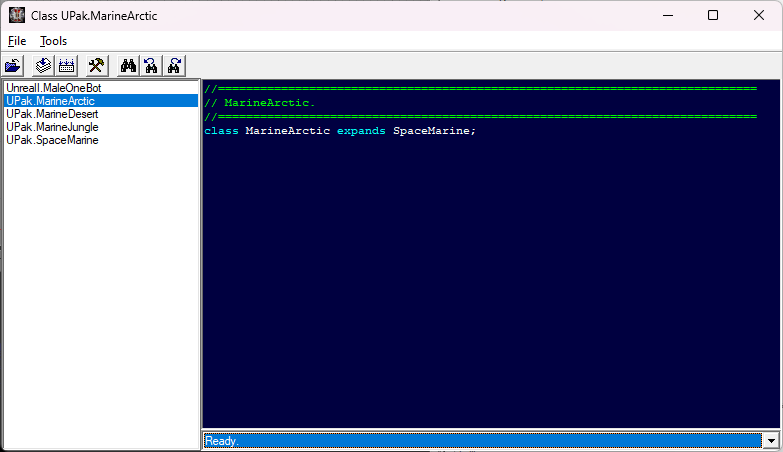The height and width of the screenshot is (452, 783).
Task: Click the open folder toolbar icon
Action: pyautogui.click(x=13, y=65)
